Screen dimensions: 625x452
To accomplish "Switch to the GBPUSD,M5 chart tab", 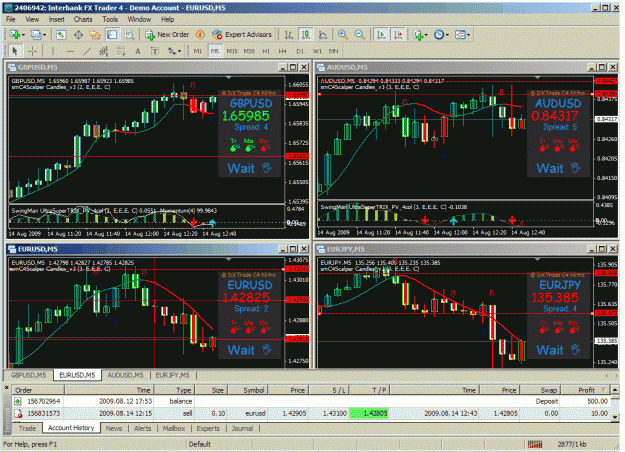I will point(28,375).
